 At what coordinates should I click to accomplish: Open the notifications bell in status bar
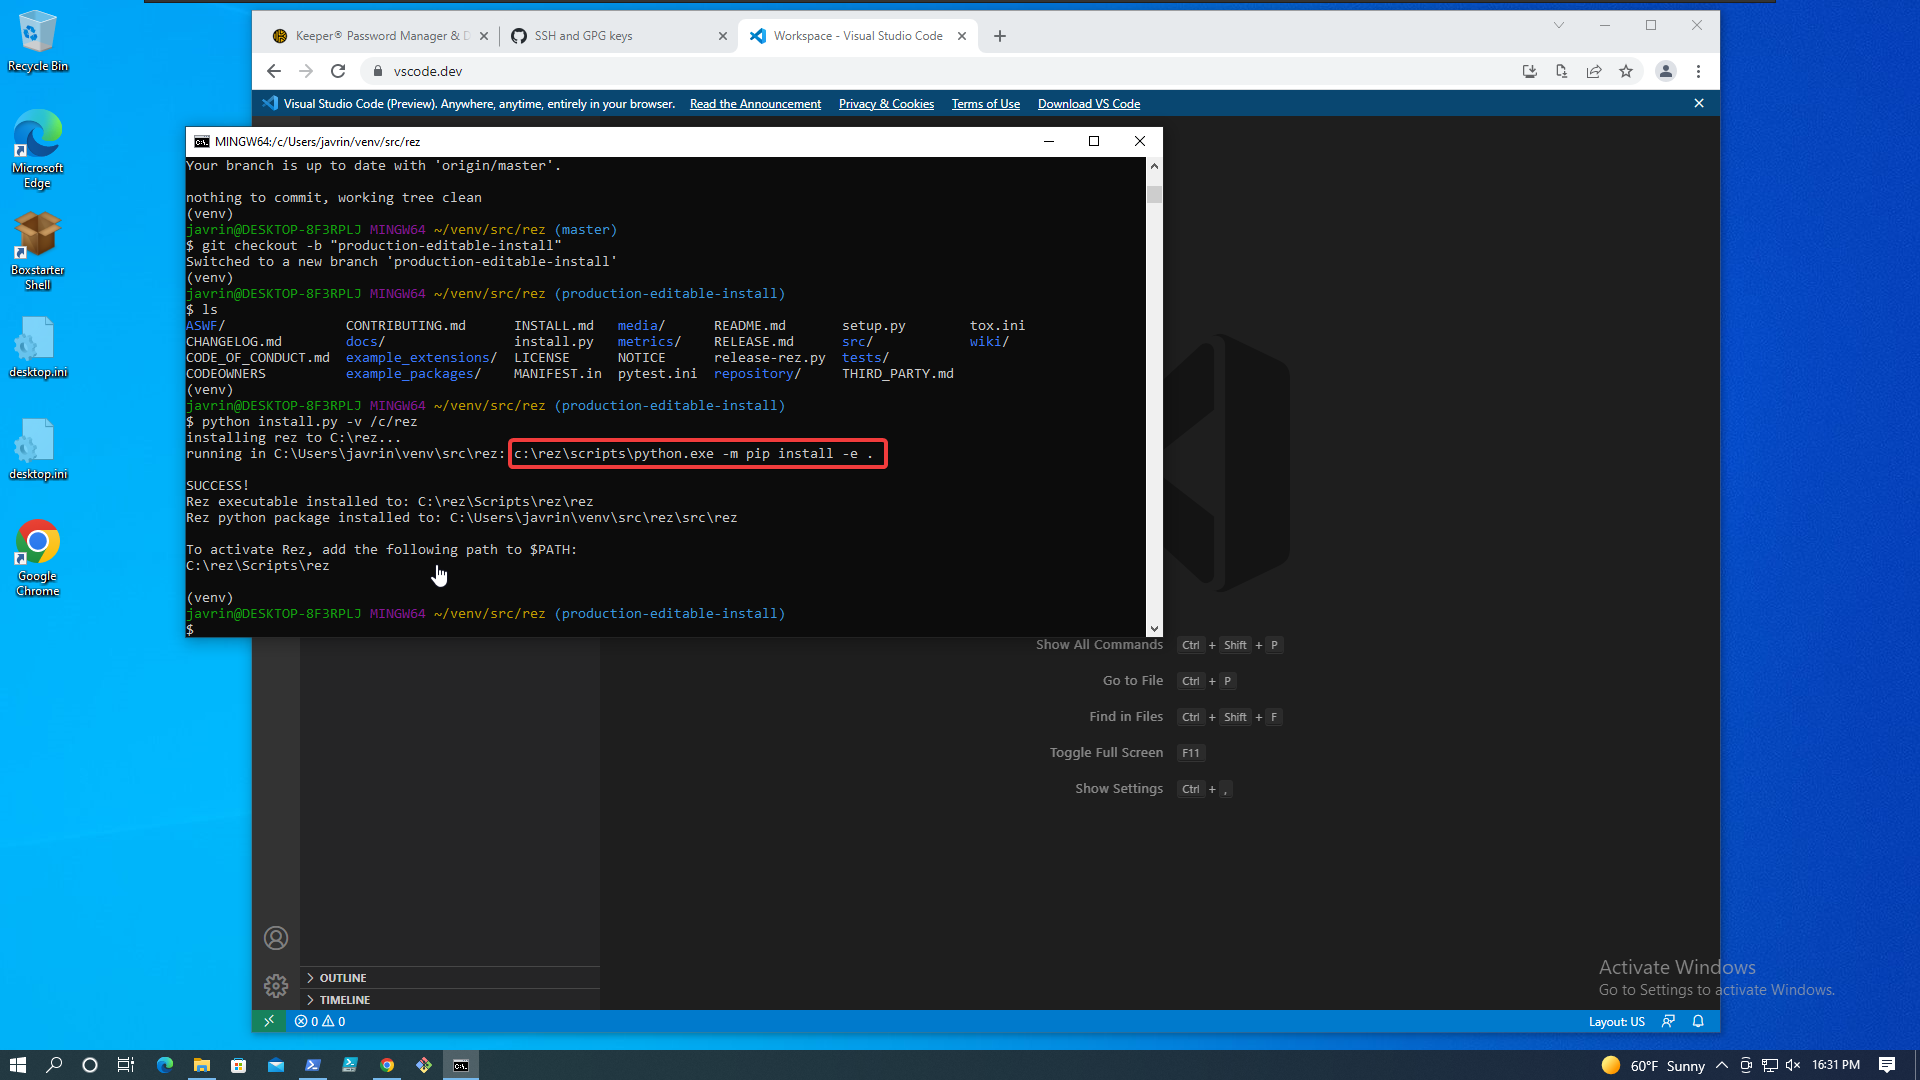click(x=1698, y=1021)
